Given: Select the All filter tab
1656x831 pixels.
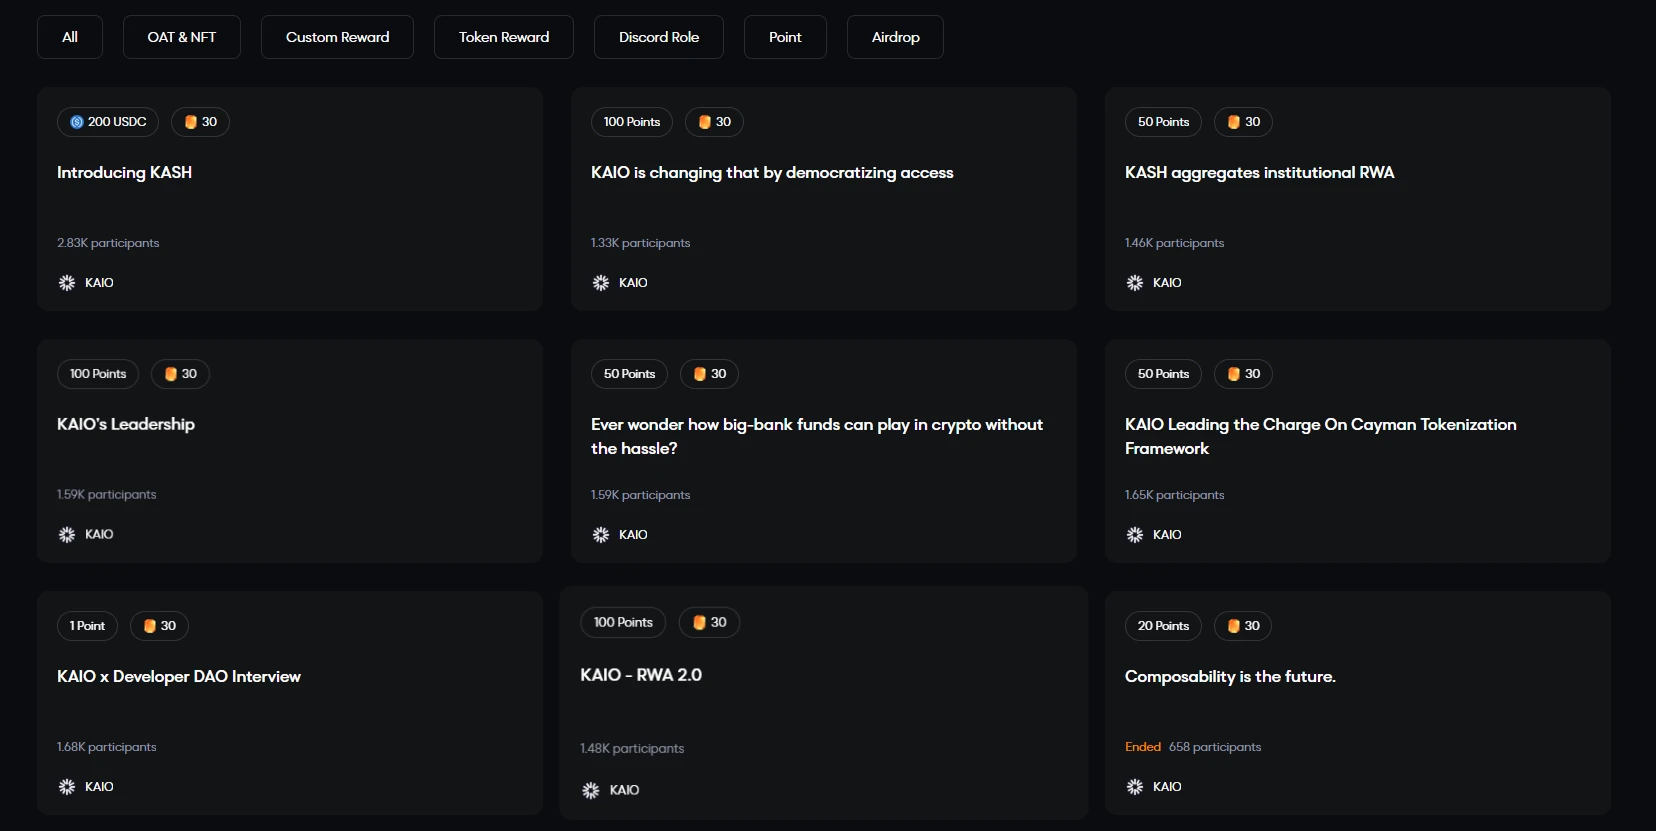Looking at the screenshot, I should pos(70,37).
